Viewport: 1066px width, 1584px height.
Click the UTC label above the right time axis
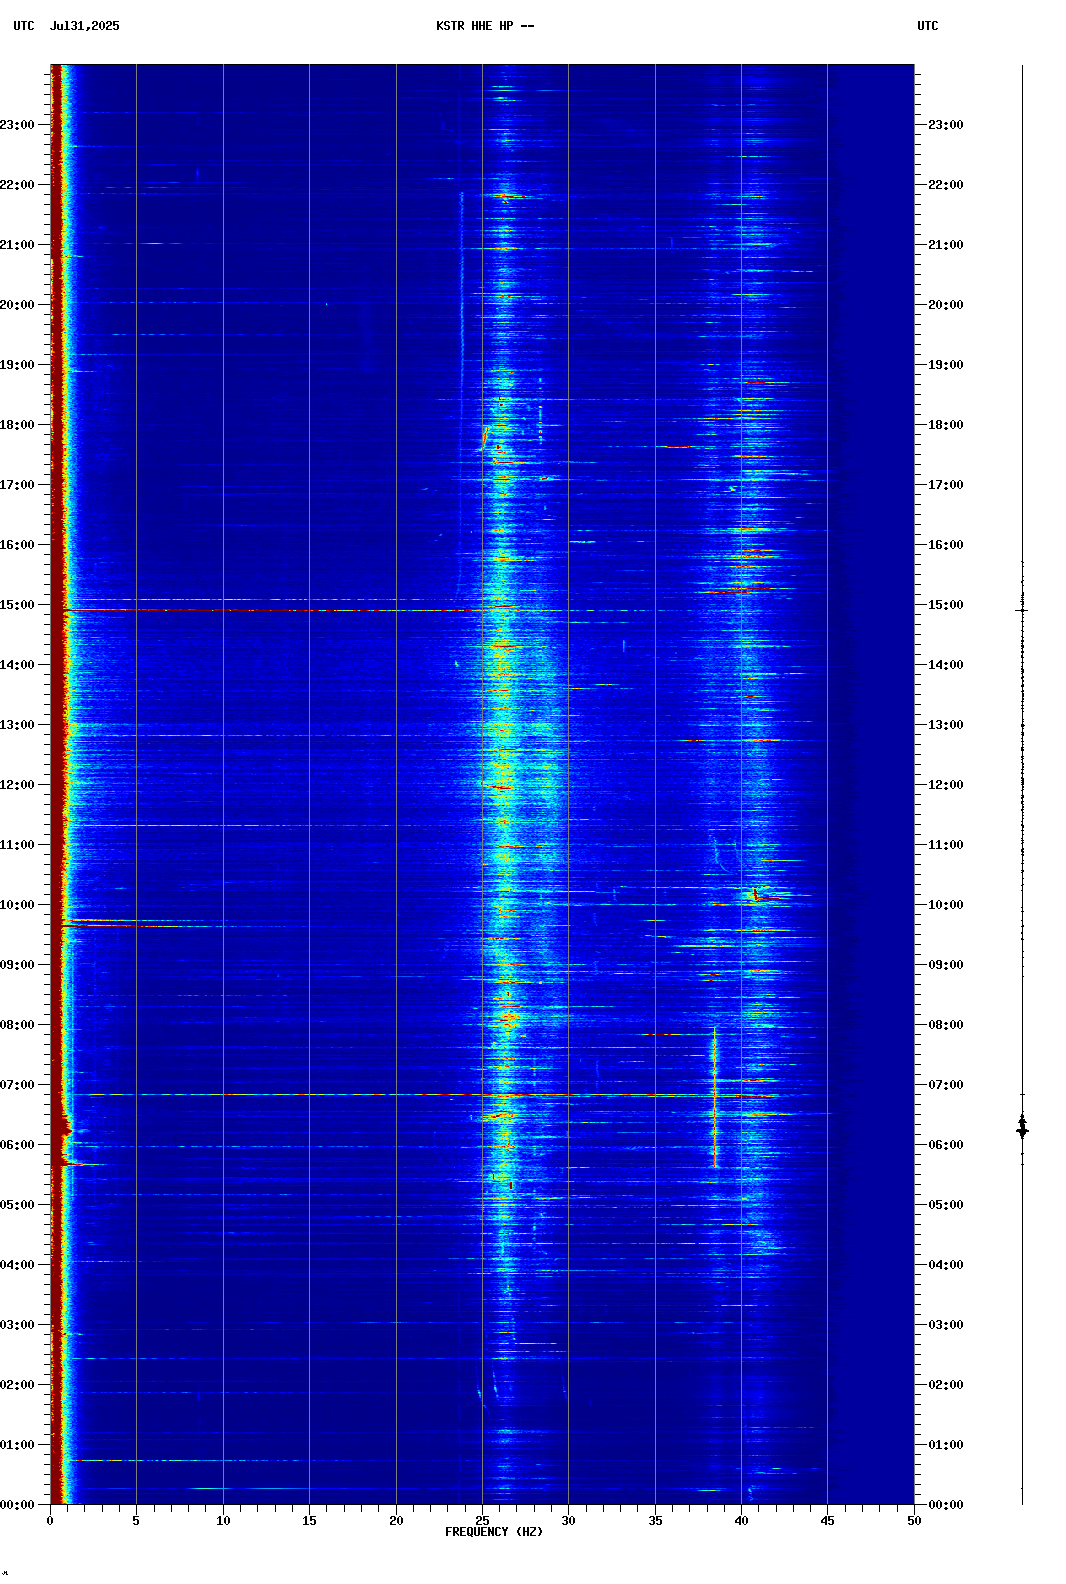click(928, 26)
